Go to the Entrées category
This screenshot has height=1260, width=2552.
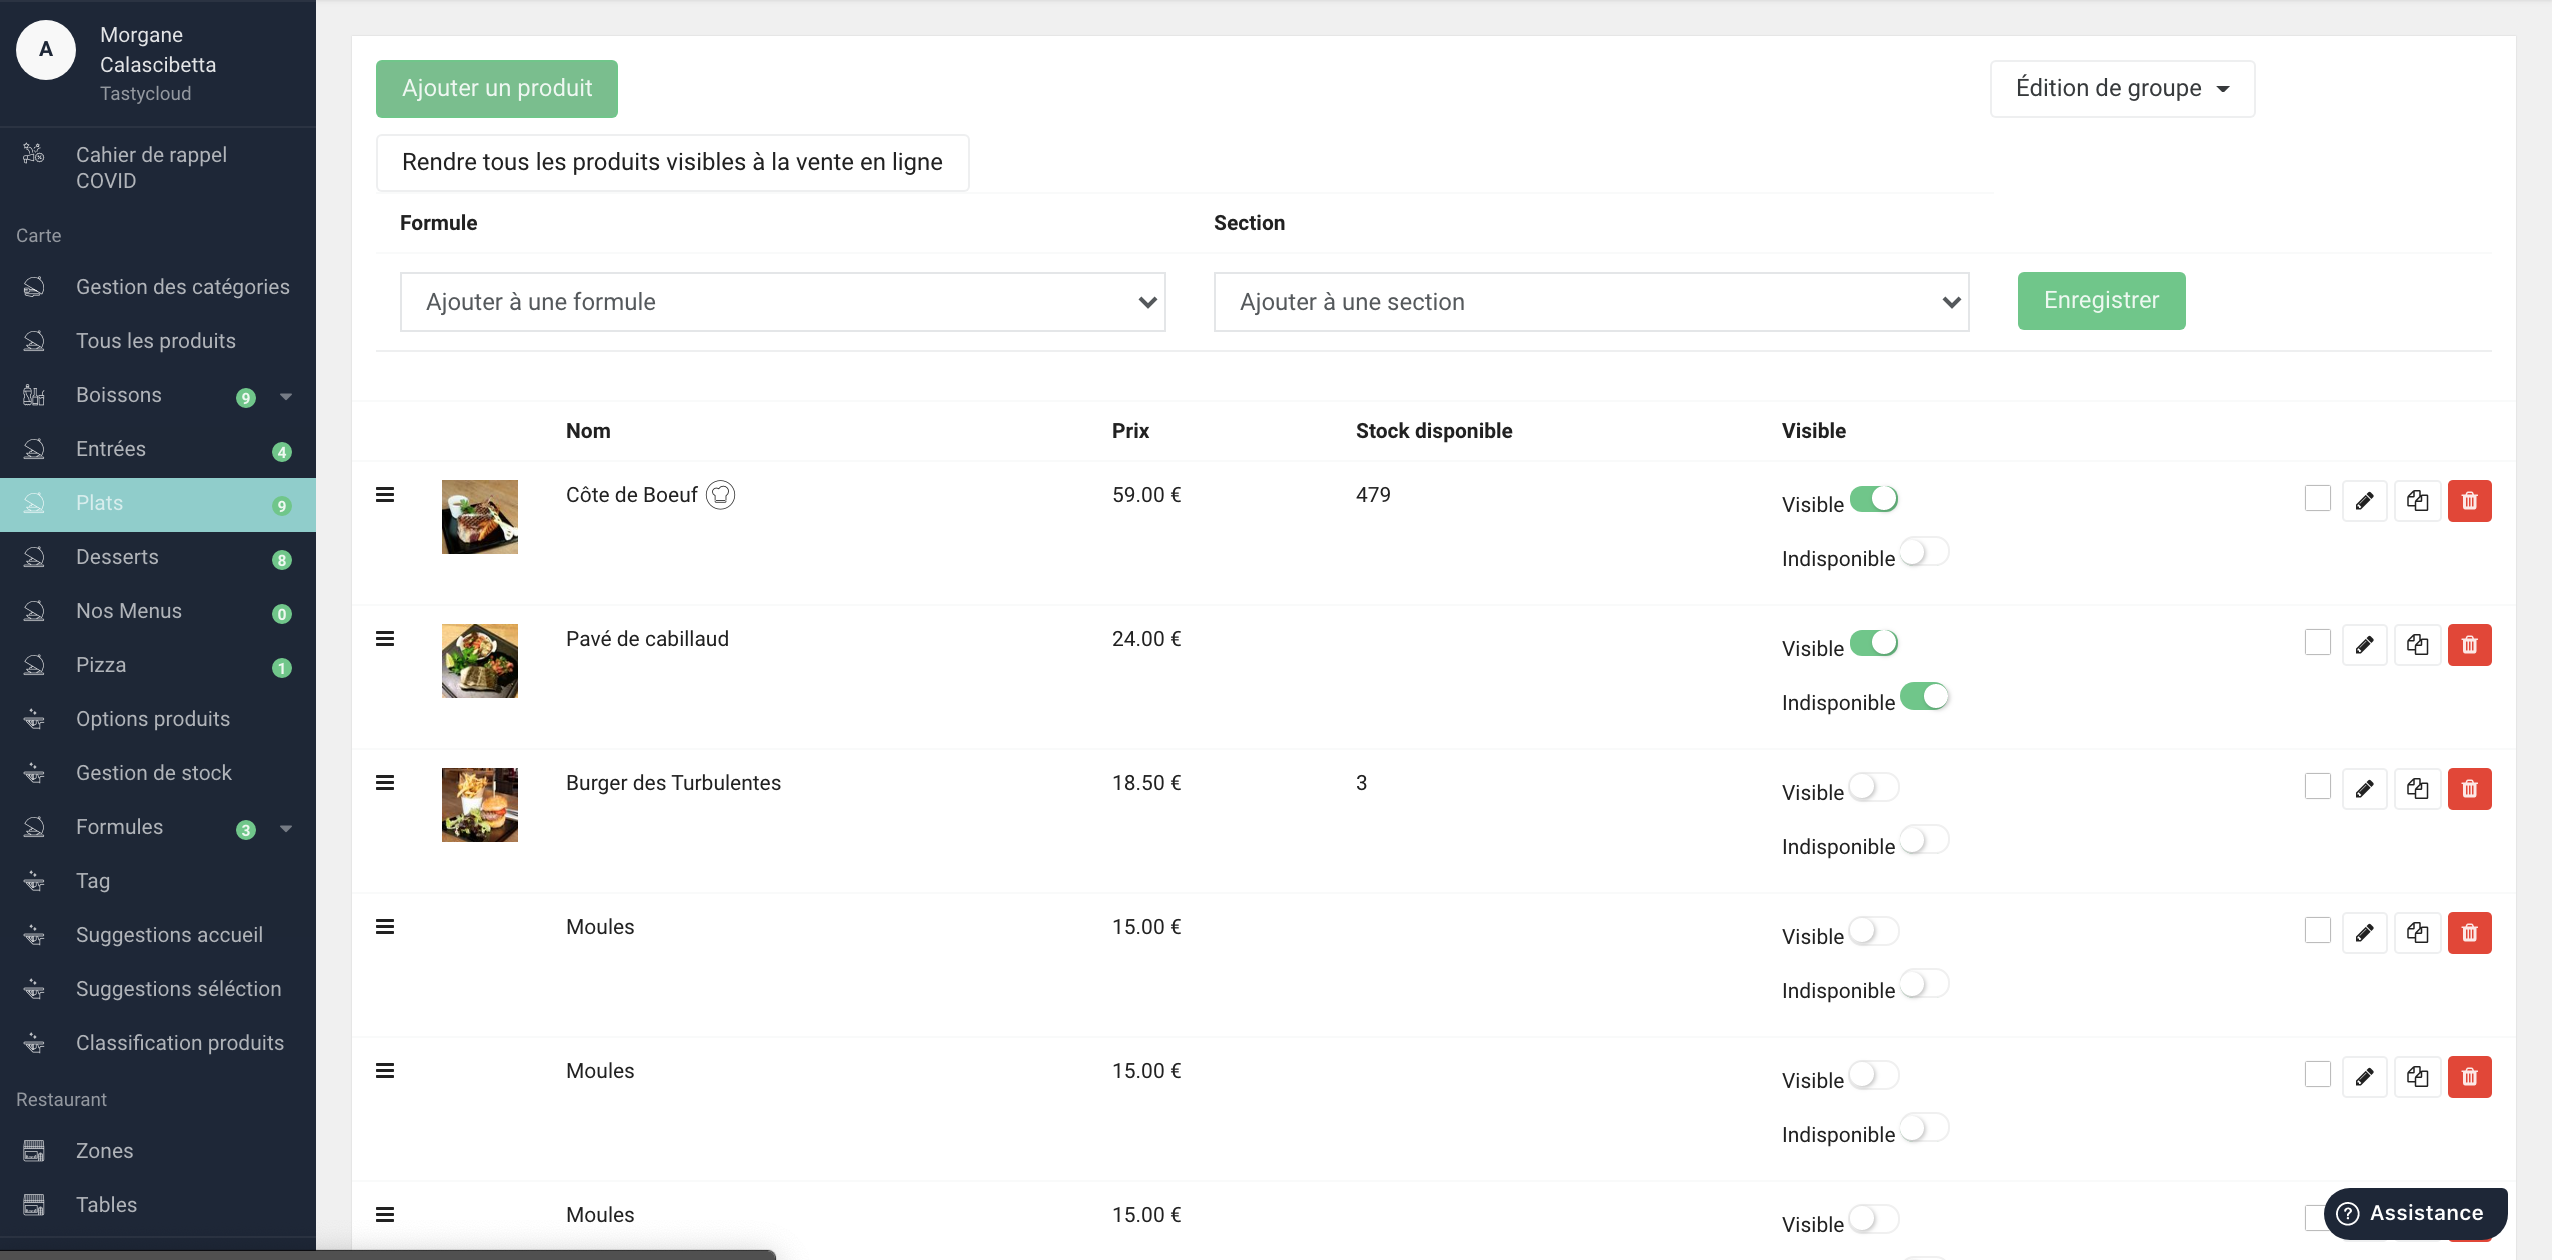pyautogui.click(x=158, y=449)
